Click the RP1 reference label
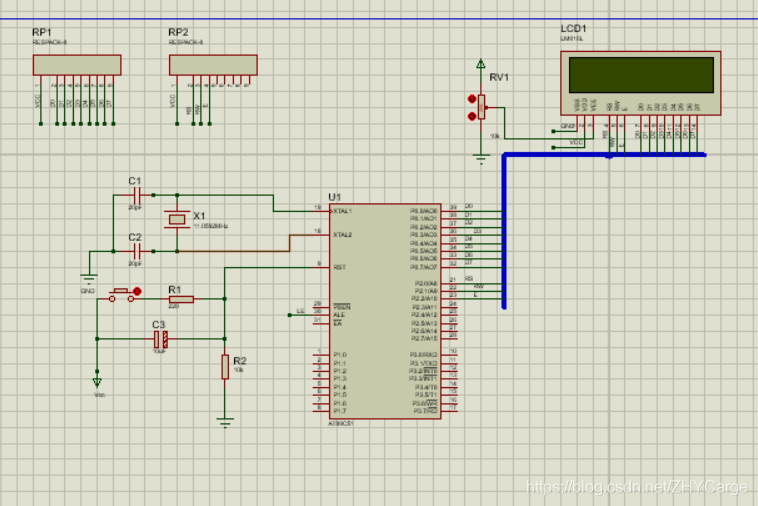 click(42, 32)
